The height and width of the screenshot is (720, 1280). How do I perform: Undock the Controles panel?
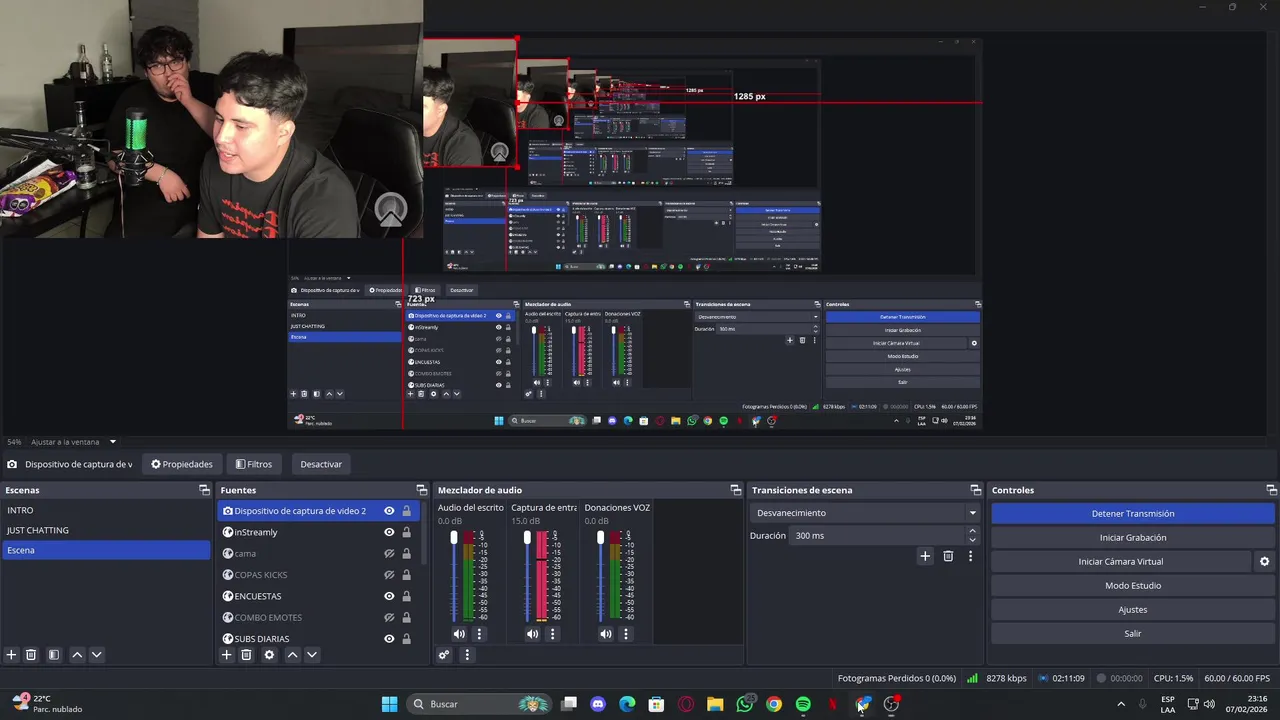[x=1272, y=490]
